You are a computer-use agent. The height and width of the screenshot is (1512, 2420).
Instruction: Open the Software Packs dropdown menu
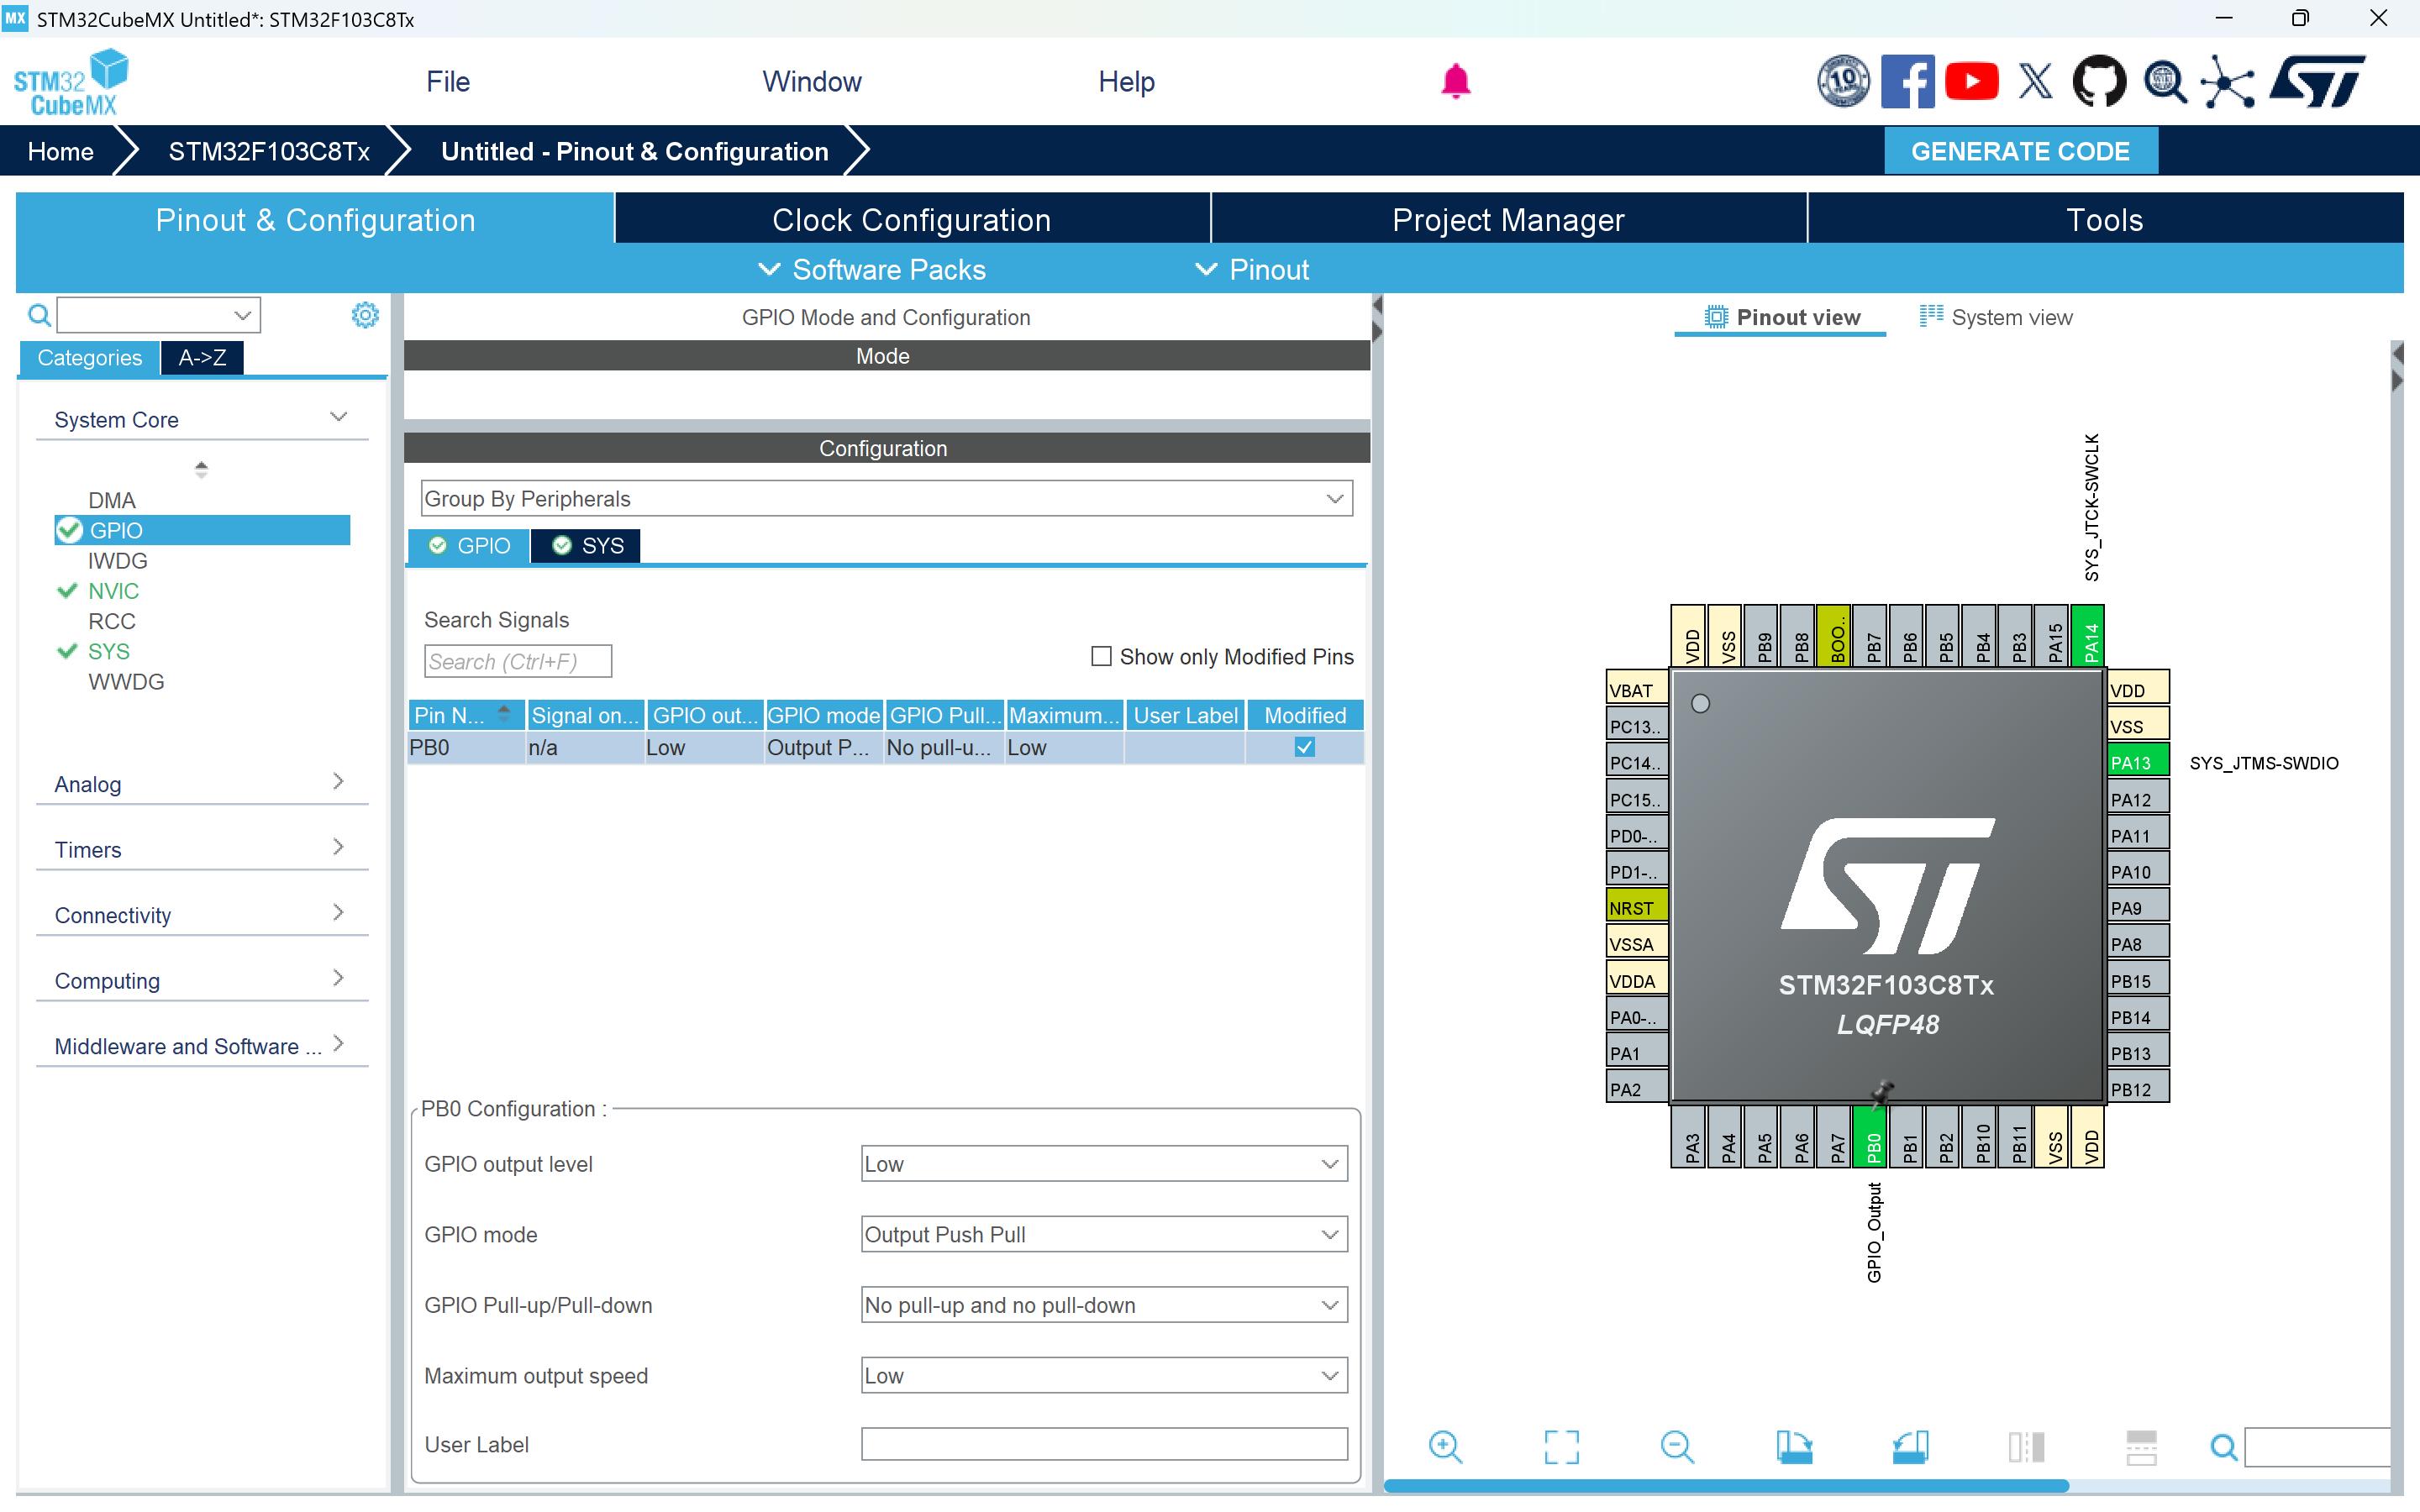tap(872, 269)
